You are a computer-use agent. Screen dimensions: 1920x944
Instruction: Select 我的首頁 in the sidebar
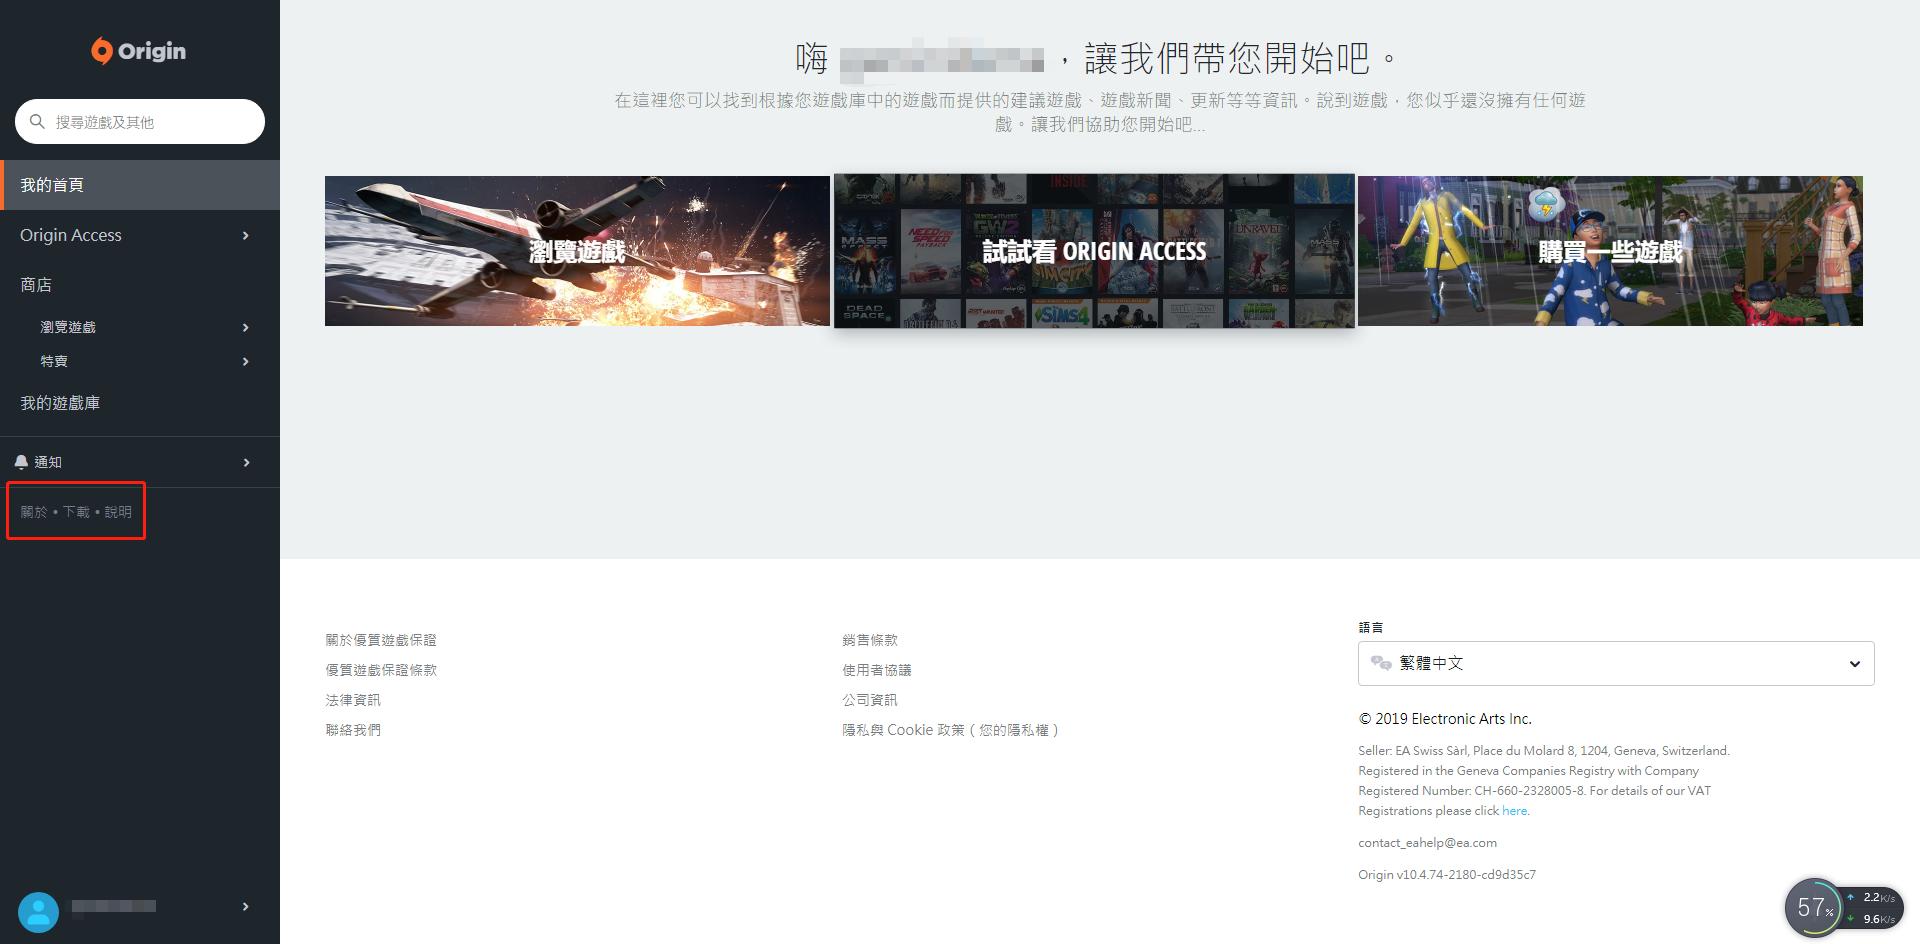[x=52, y=185]
